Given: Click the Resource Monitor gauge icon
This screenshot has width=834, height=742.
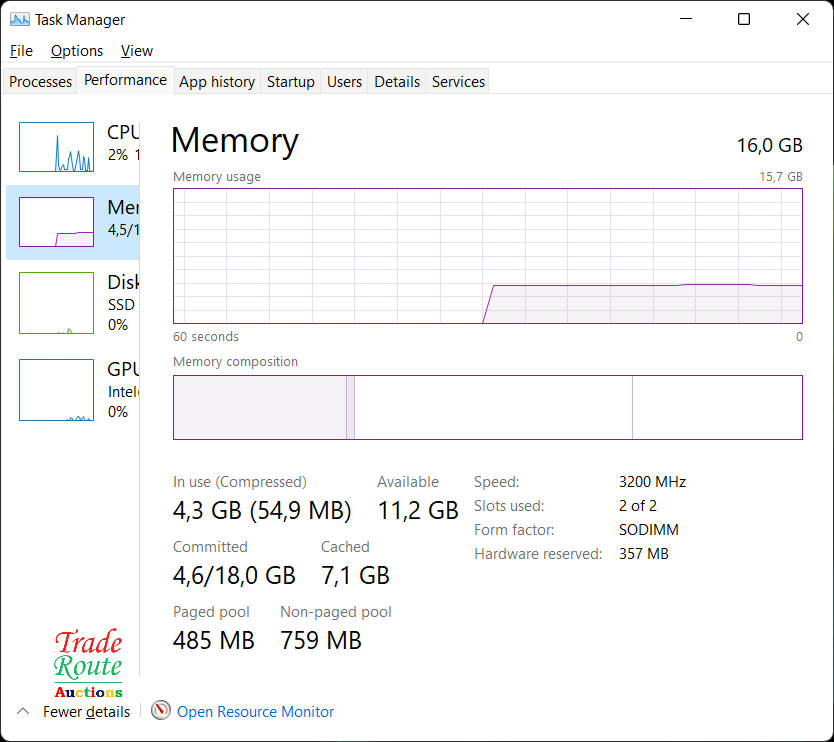Looking at the screenshot, I should (x=161, y=711).
